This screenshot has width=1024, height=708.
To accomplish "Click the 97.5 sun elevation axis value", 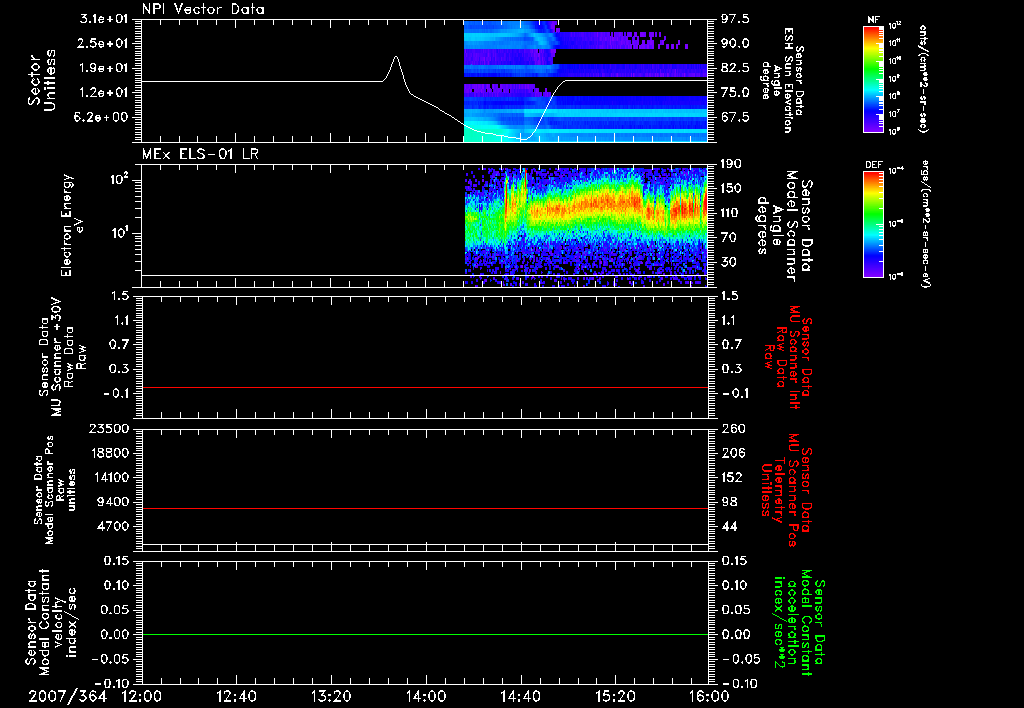I will [x=735, y=19].
